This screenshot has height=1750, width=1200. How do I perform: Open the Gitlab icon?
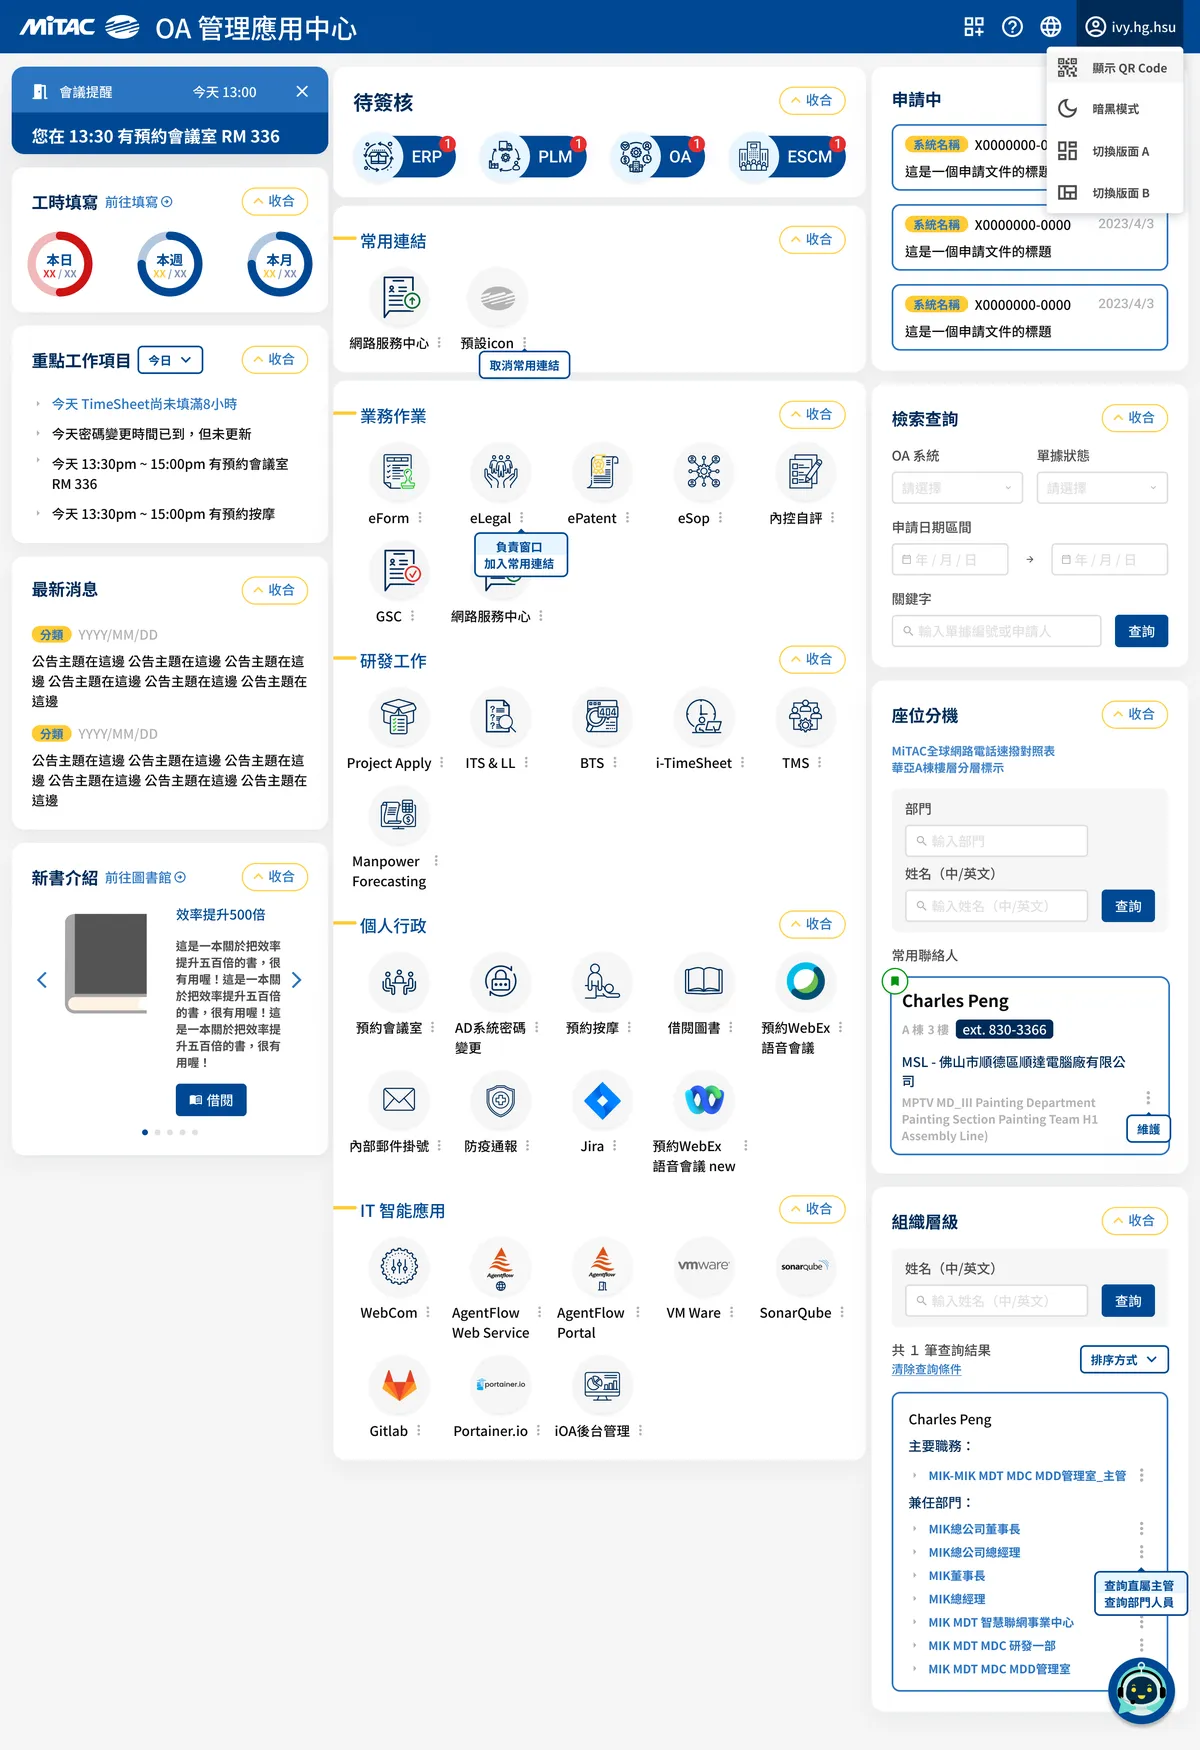pos(399,1386)
